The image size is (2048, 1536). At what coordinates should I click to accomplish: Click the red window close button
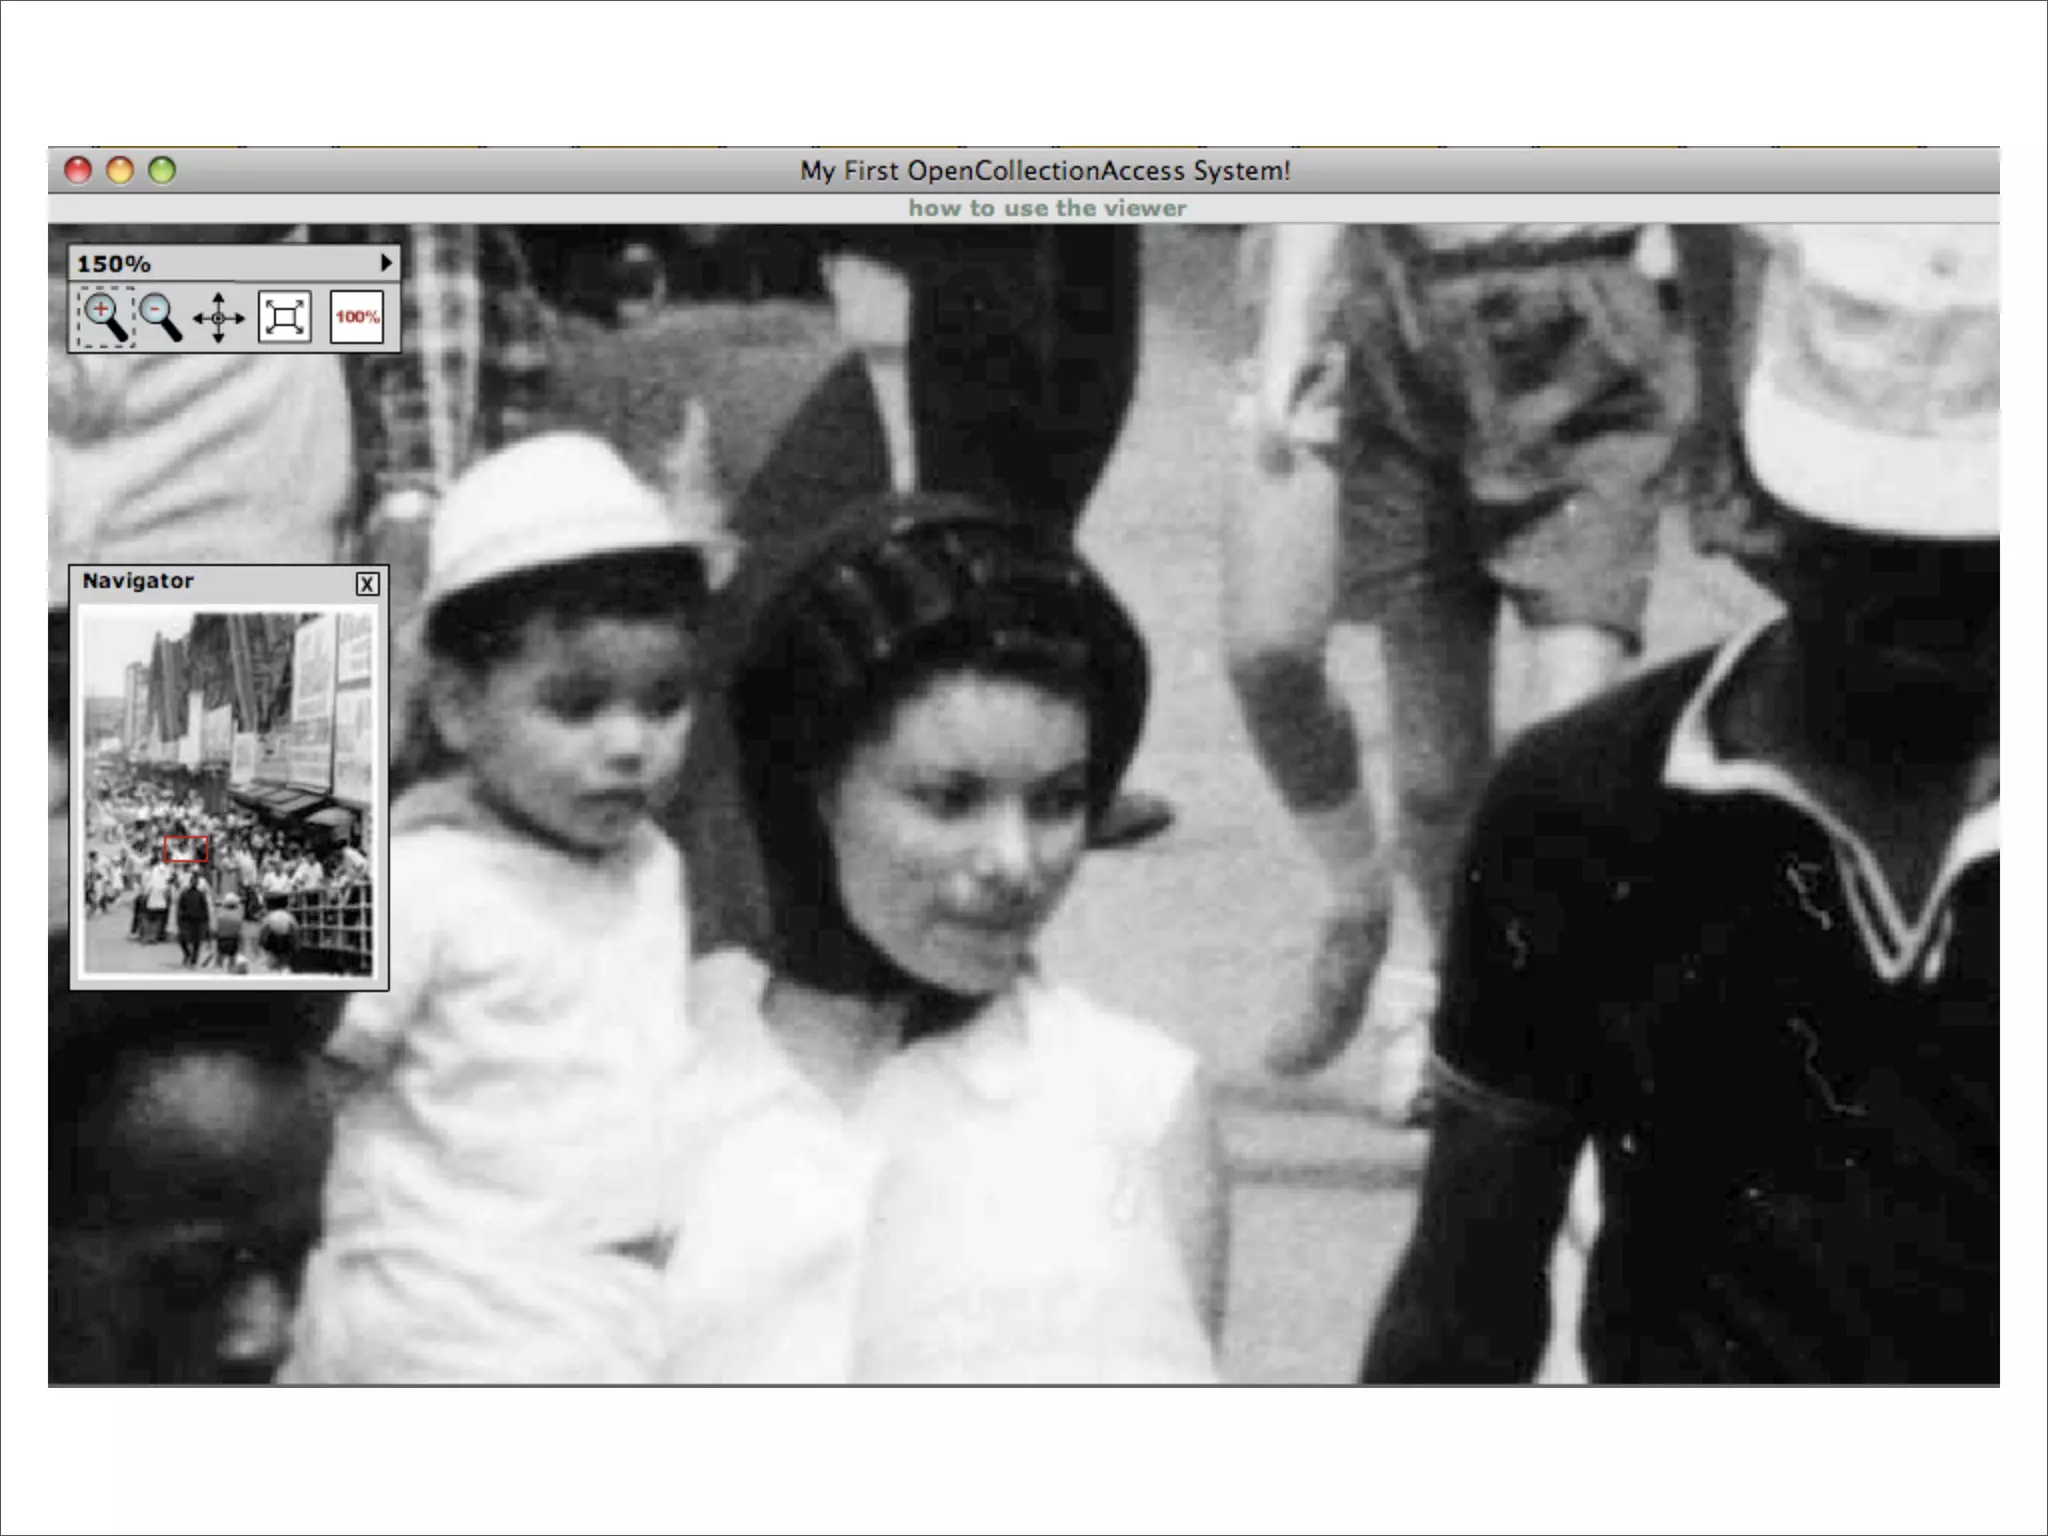coord(78,171)
